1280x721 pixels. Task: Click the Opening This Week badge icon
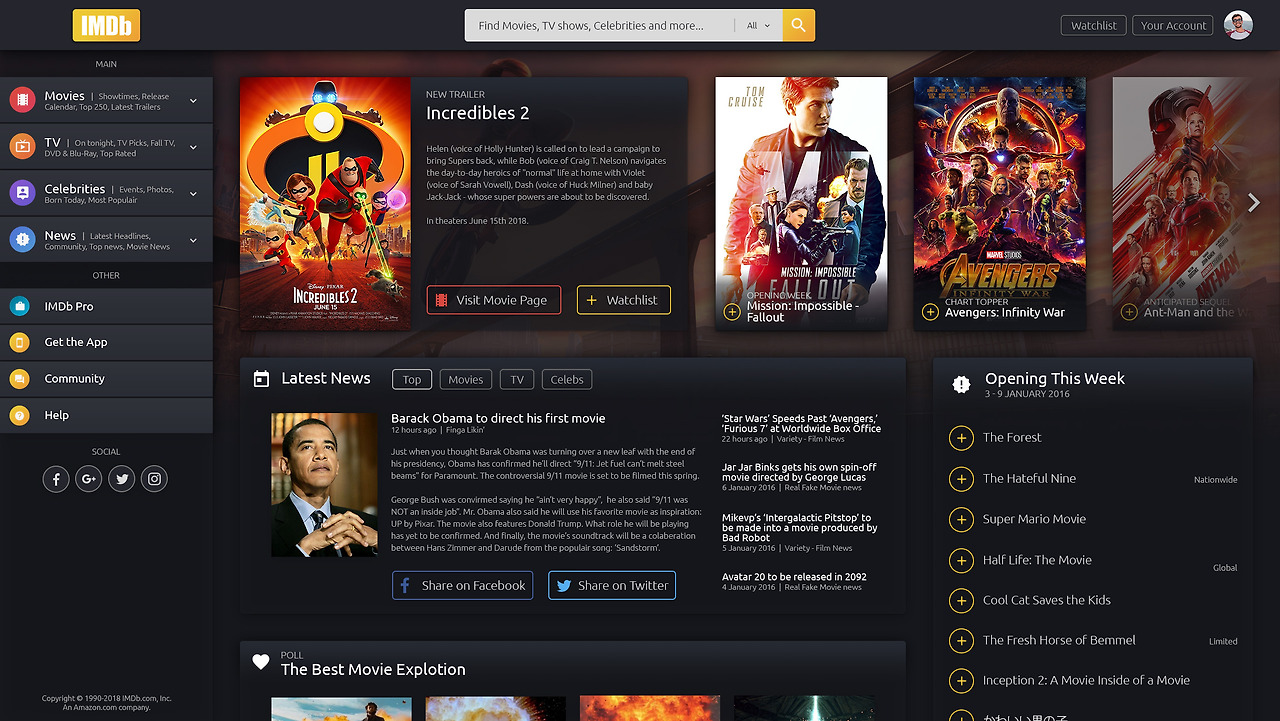pyautogui.click(x=961, y=384)
